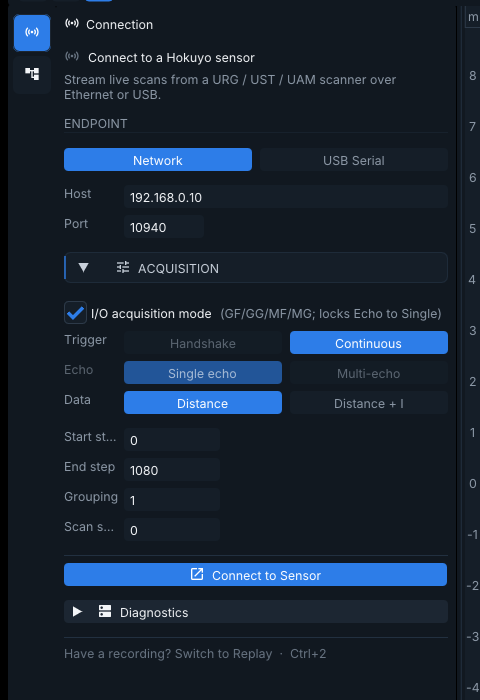480x700 pixels.
Task: Open the Connection sidebar panel icon
Action: (x=32, y=33)
